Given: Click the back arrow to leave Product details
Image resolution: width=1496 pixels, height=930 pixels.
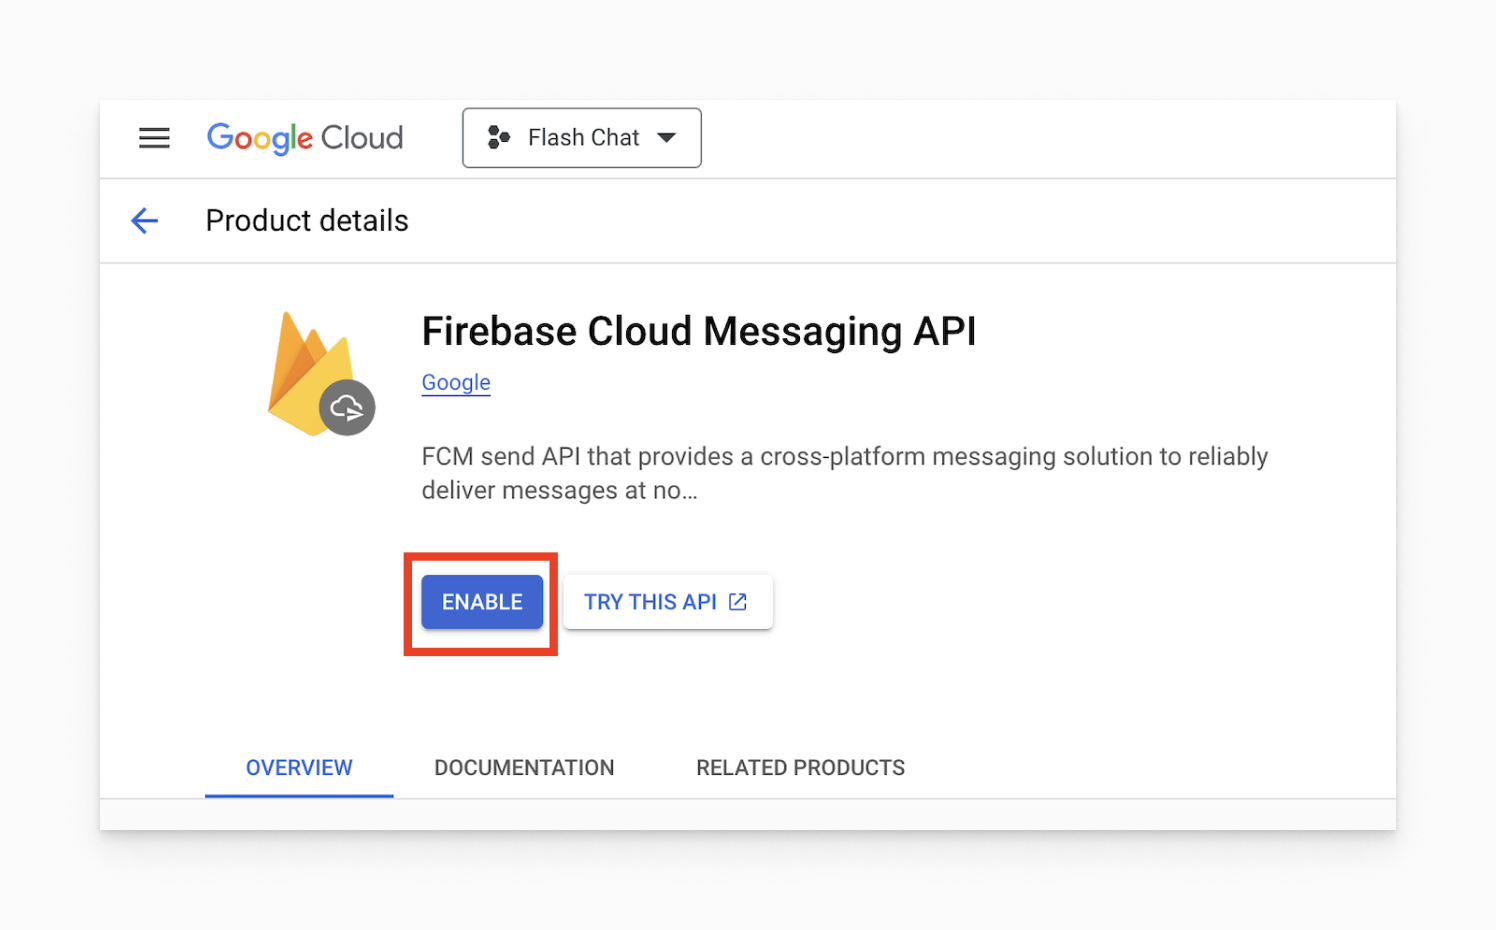Looking at the screenshot, I should pos(144,220).
